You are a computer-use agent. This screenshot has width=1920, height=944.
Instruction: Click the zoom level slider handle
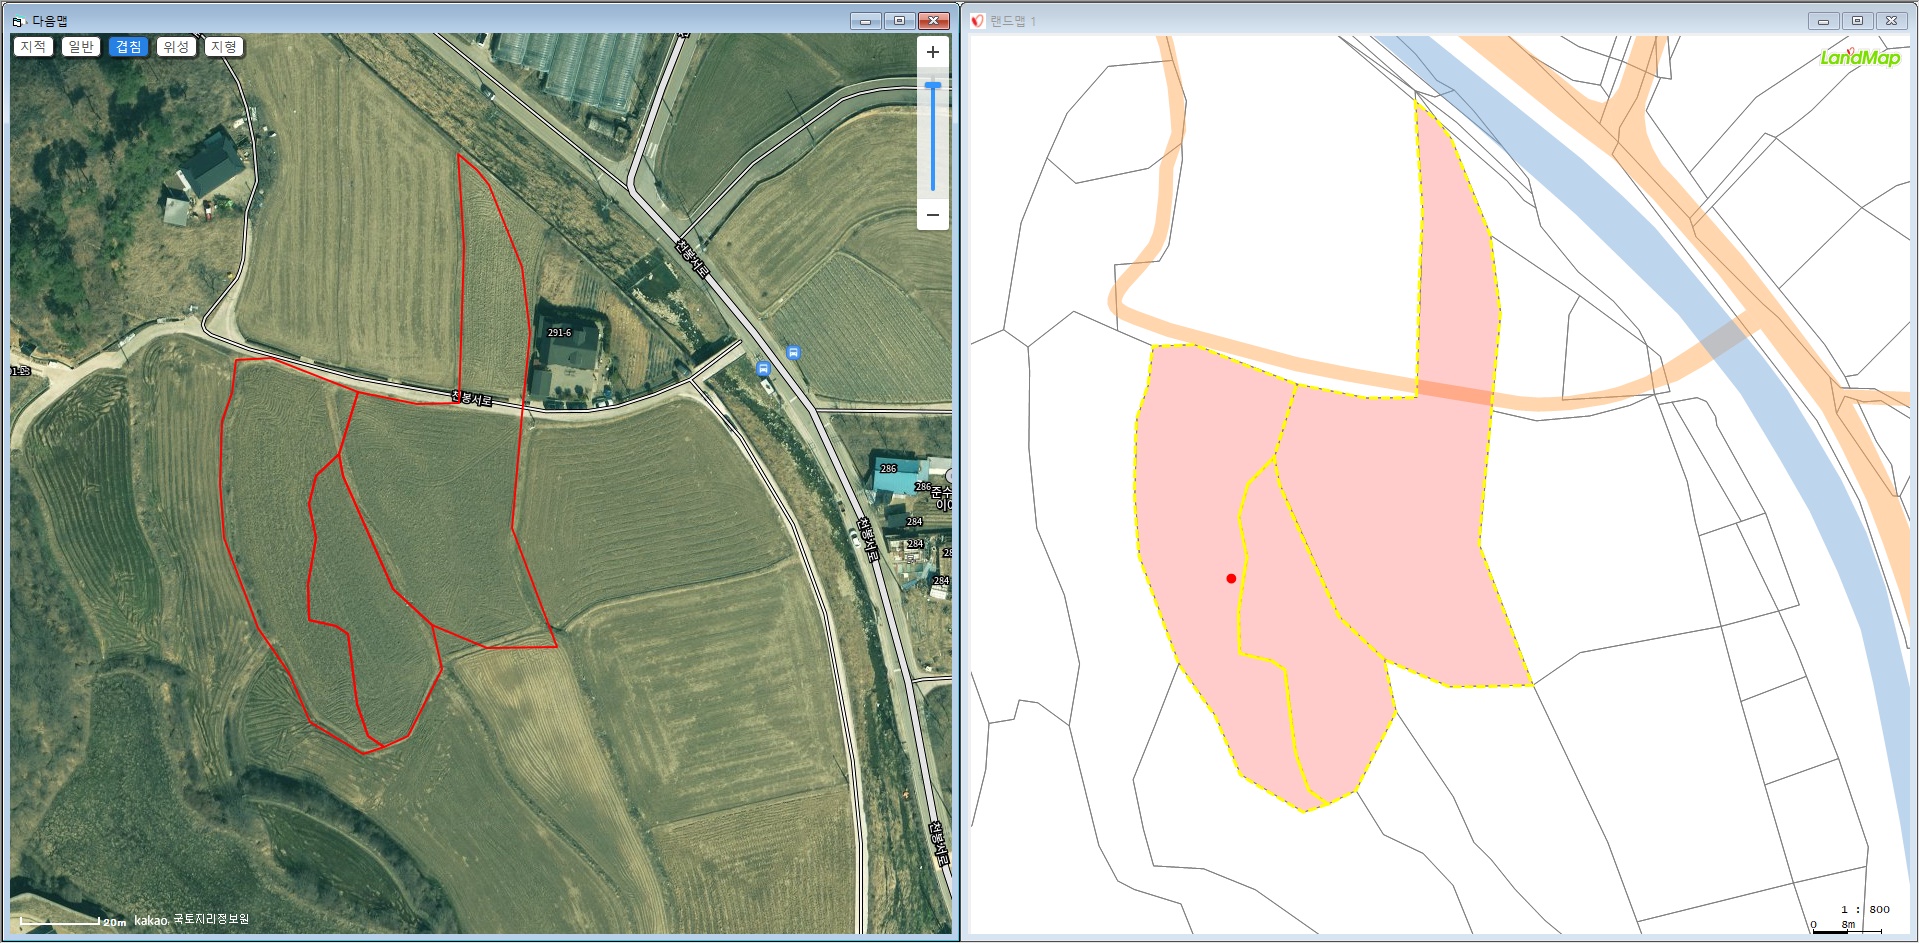coord(932,86)
